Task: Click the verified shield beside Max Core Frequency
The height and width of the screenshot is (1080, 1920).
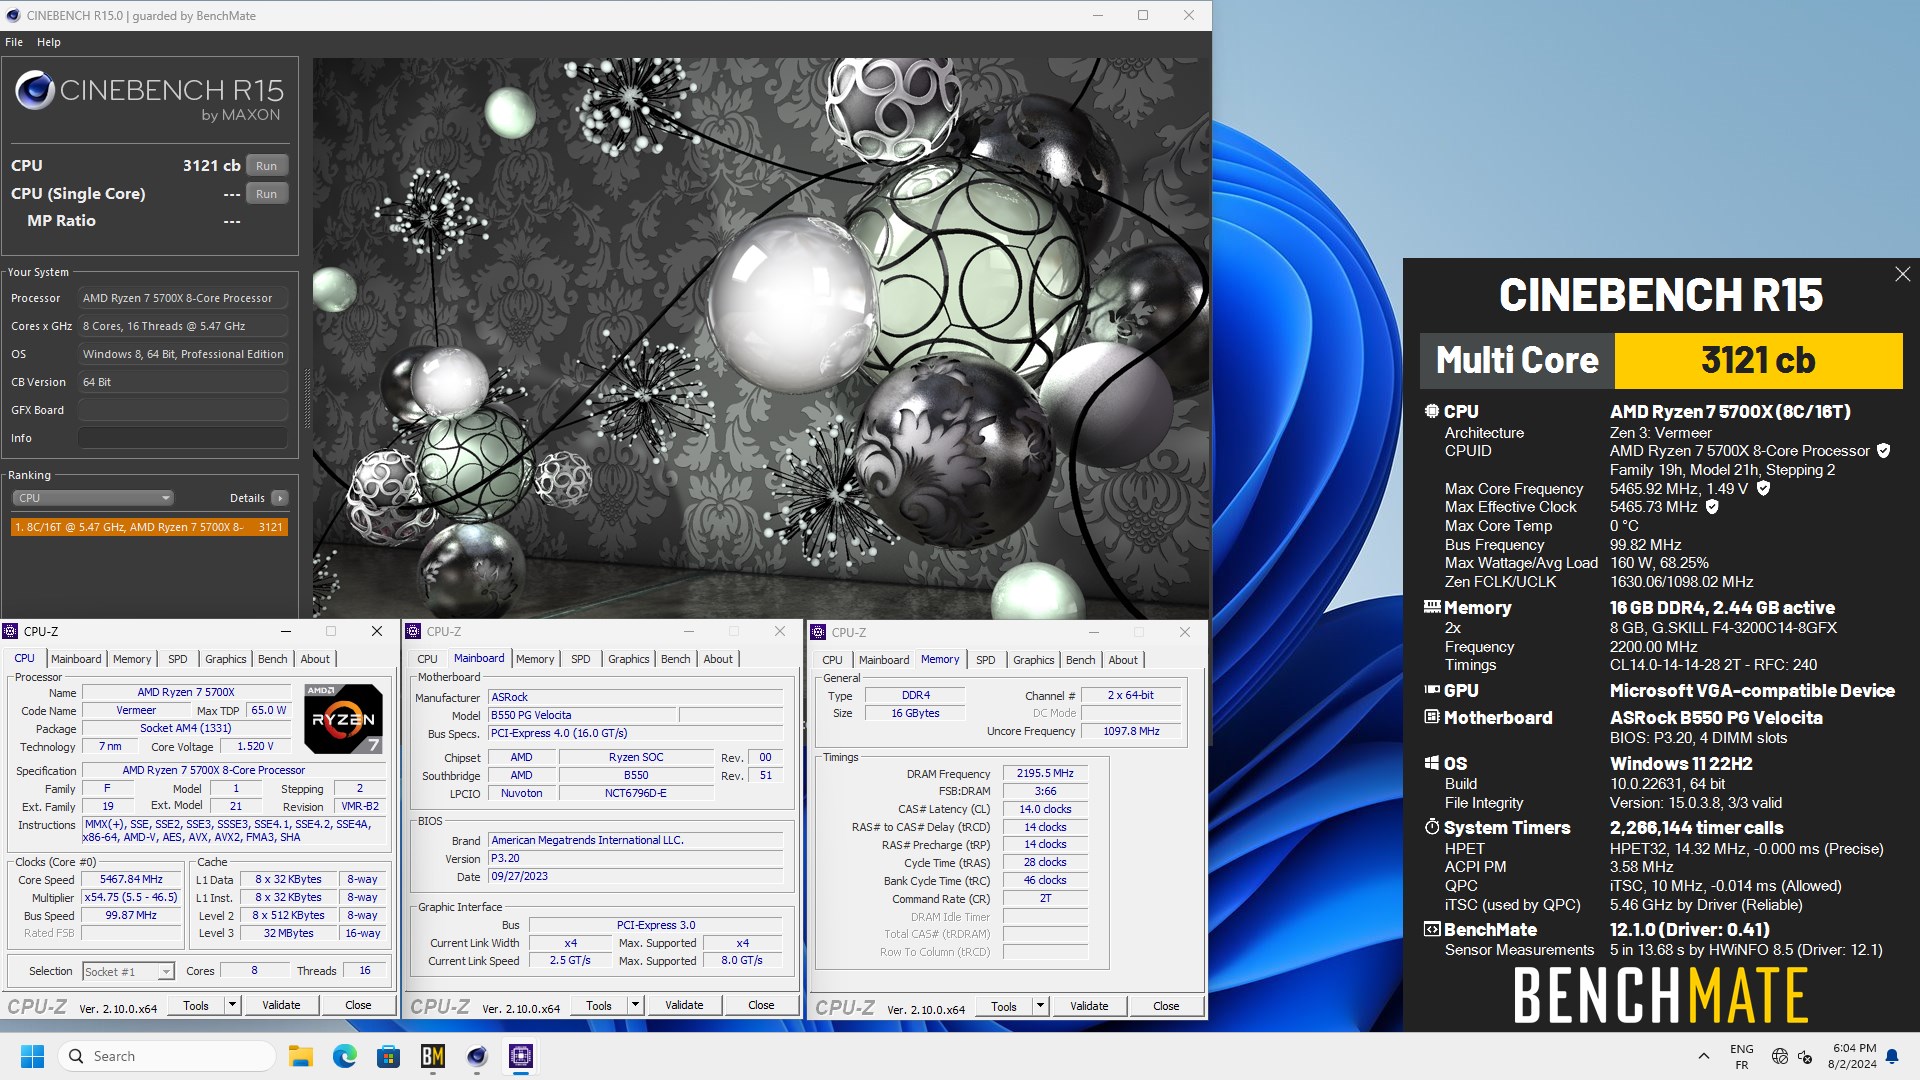Action: 1763,488
